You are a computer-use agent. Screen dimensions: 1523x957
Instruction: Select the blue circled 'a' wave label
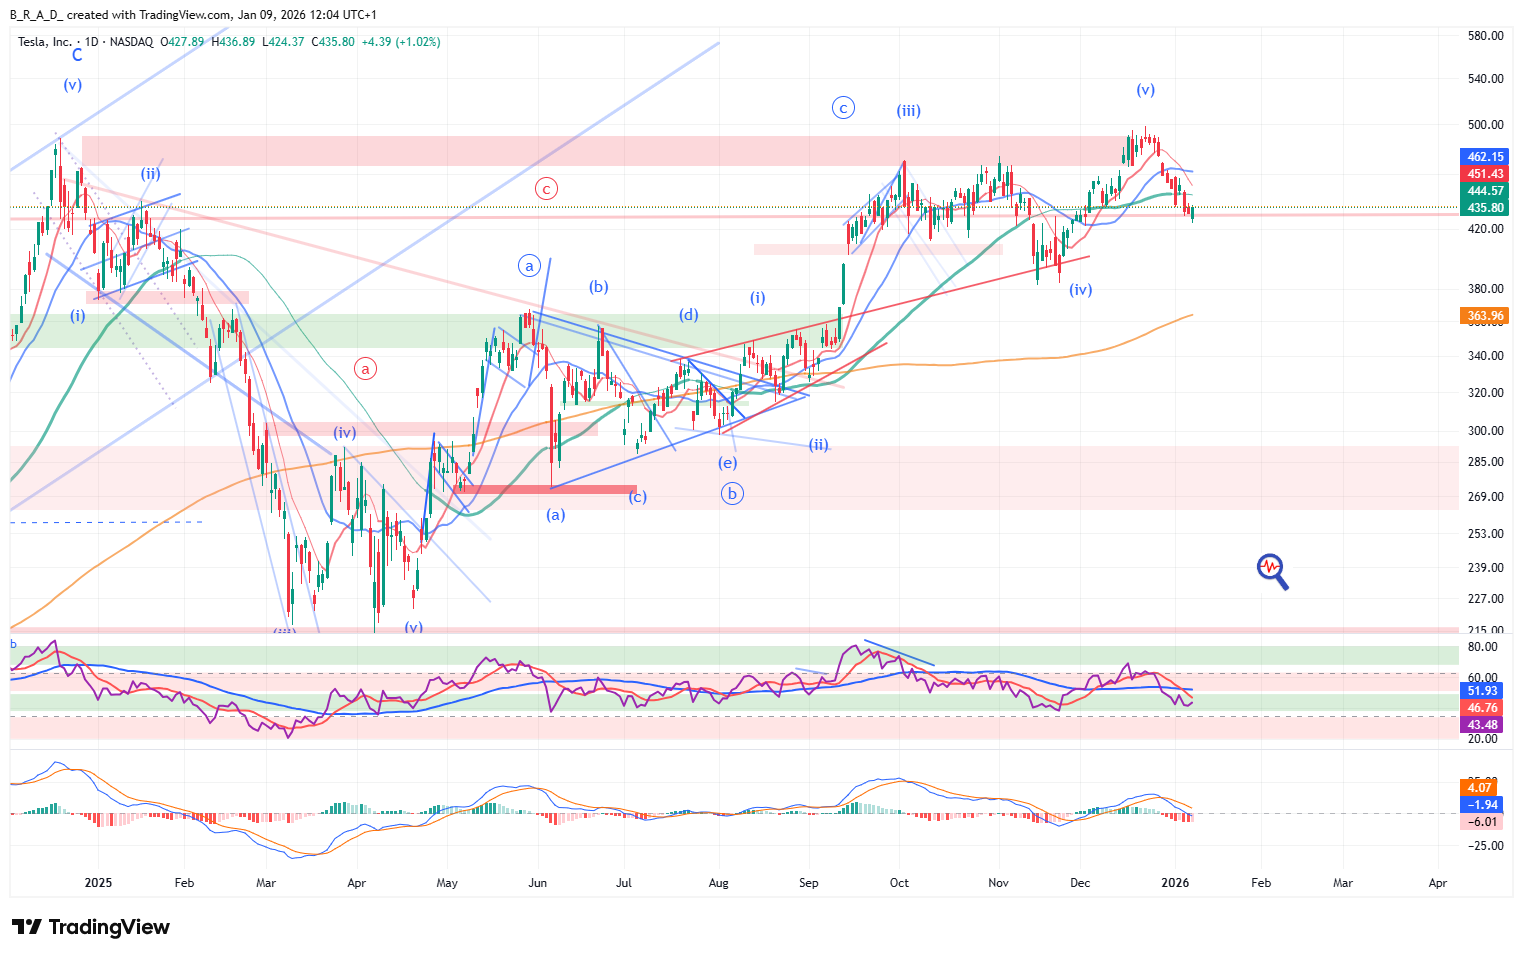529,266
